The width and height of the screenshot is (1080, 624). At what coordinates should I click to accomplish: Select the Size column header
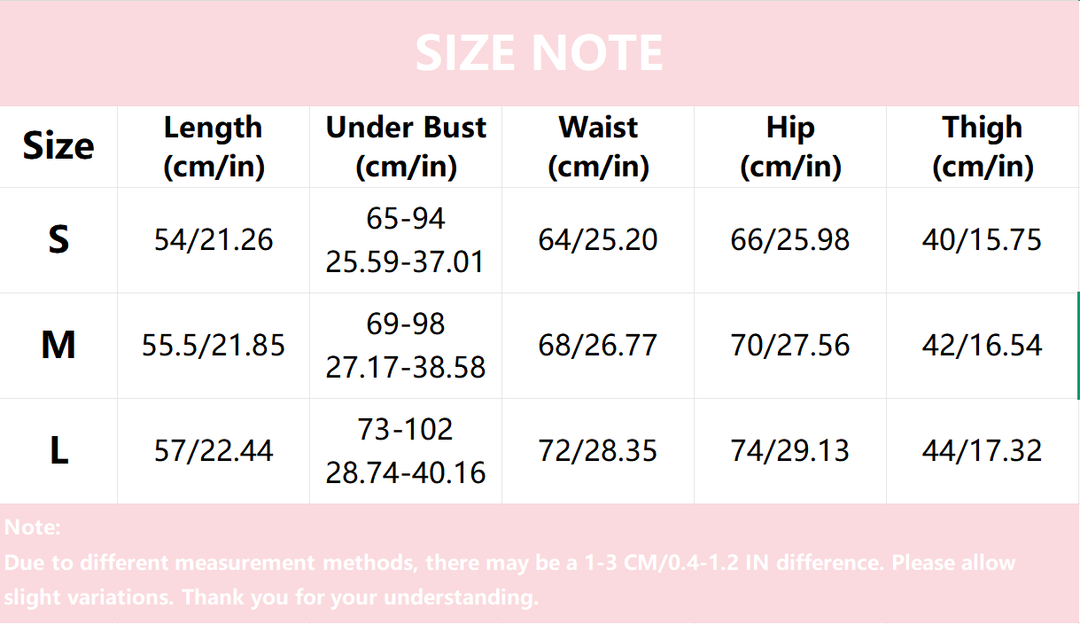tap(58, 147)
